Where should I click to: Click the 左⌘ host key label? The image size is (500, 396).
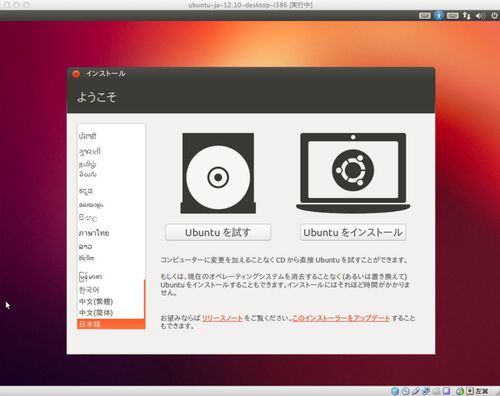pyautogui.click(x=482, y=391)
